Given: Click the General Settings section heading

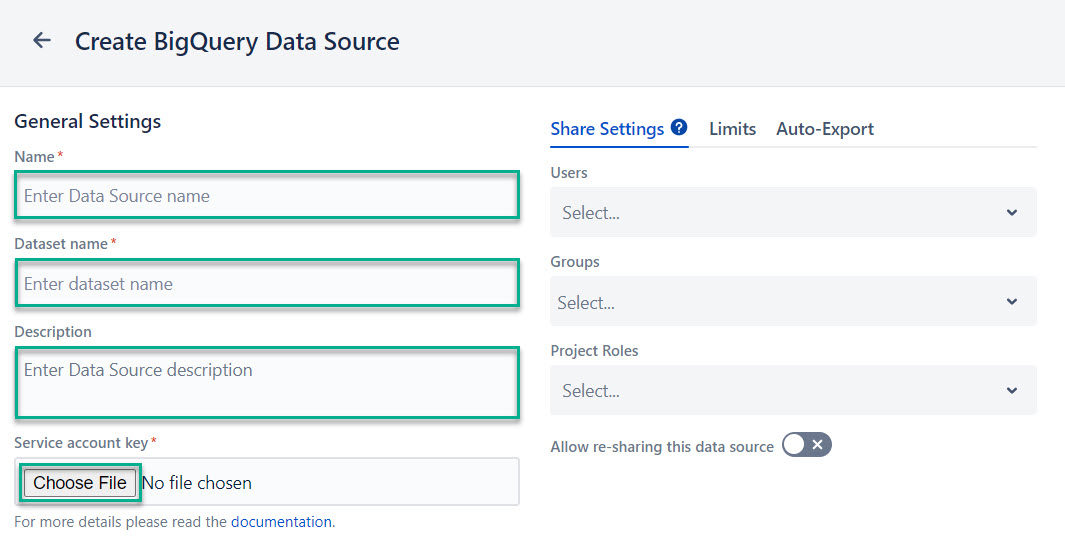Looking at the screenshot, I should 88,122.
